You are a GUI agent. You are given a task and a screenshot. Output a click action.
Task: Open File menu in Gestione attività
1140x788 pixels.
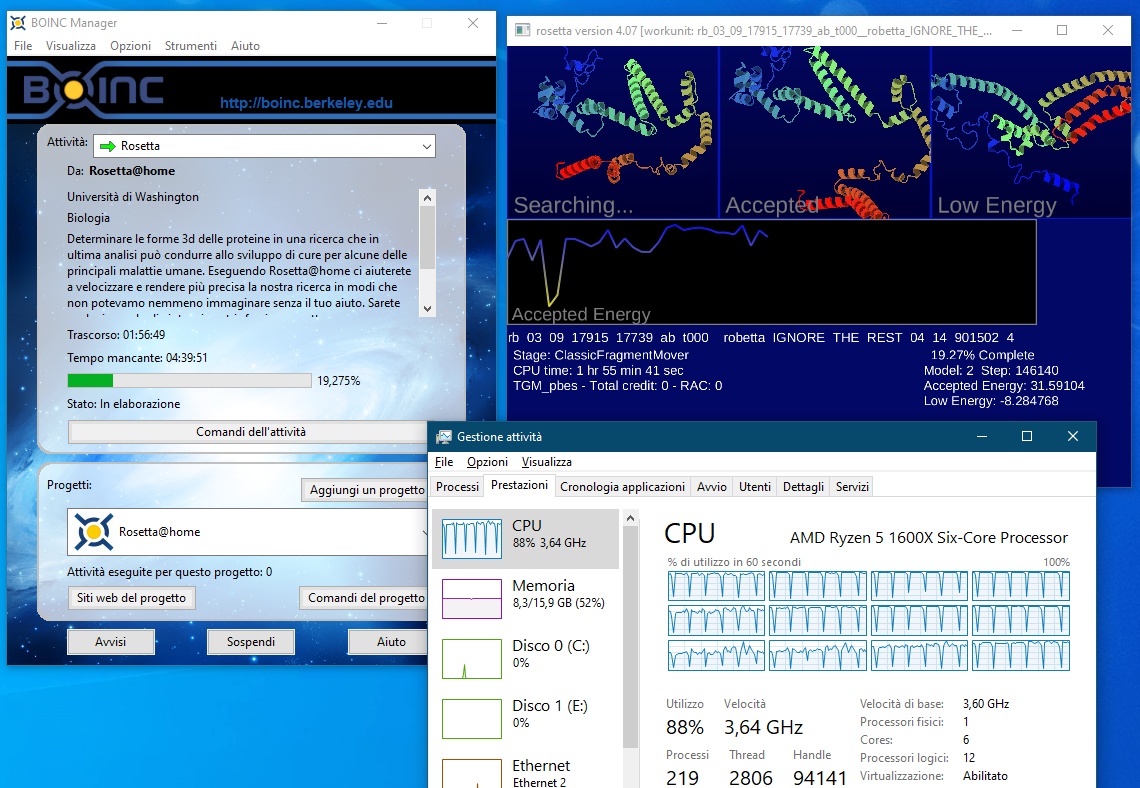tap(443, 462)
